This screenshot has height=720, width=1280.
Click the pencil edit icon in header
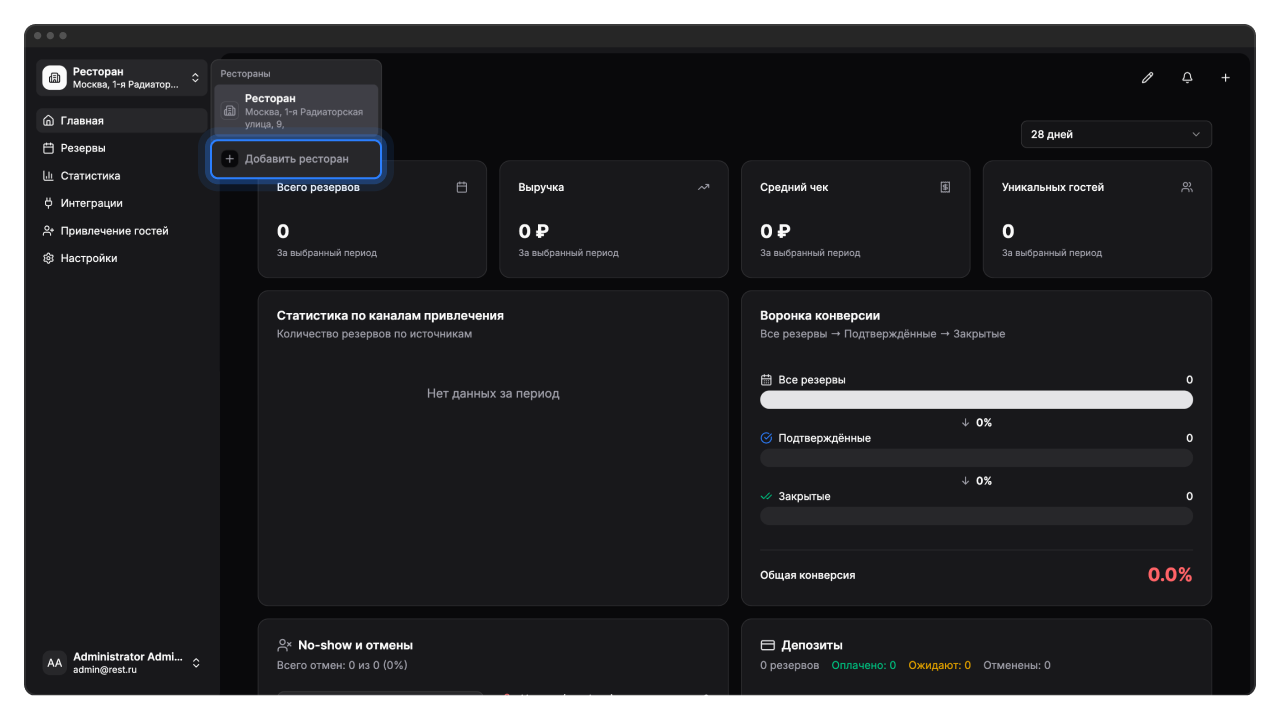(1147, 78)
